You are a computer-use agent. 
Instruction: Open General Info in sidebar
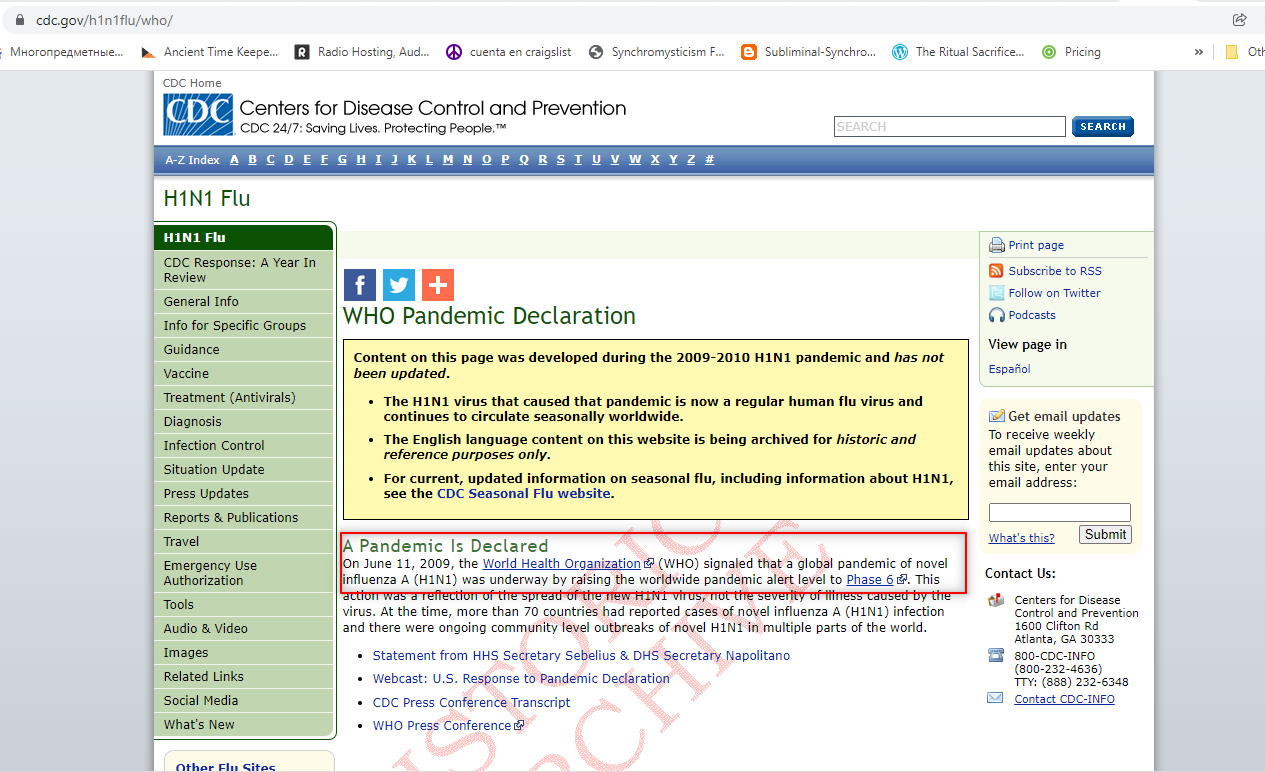[243, 302]
